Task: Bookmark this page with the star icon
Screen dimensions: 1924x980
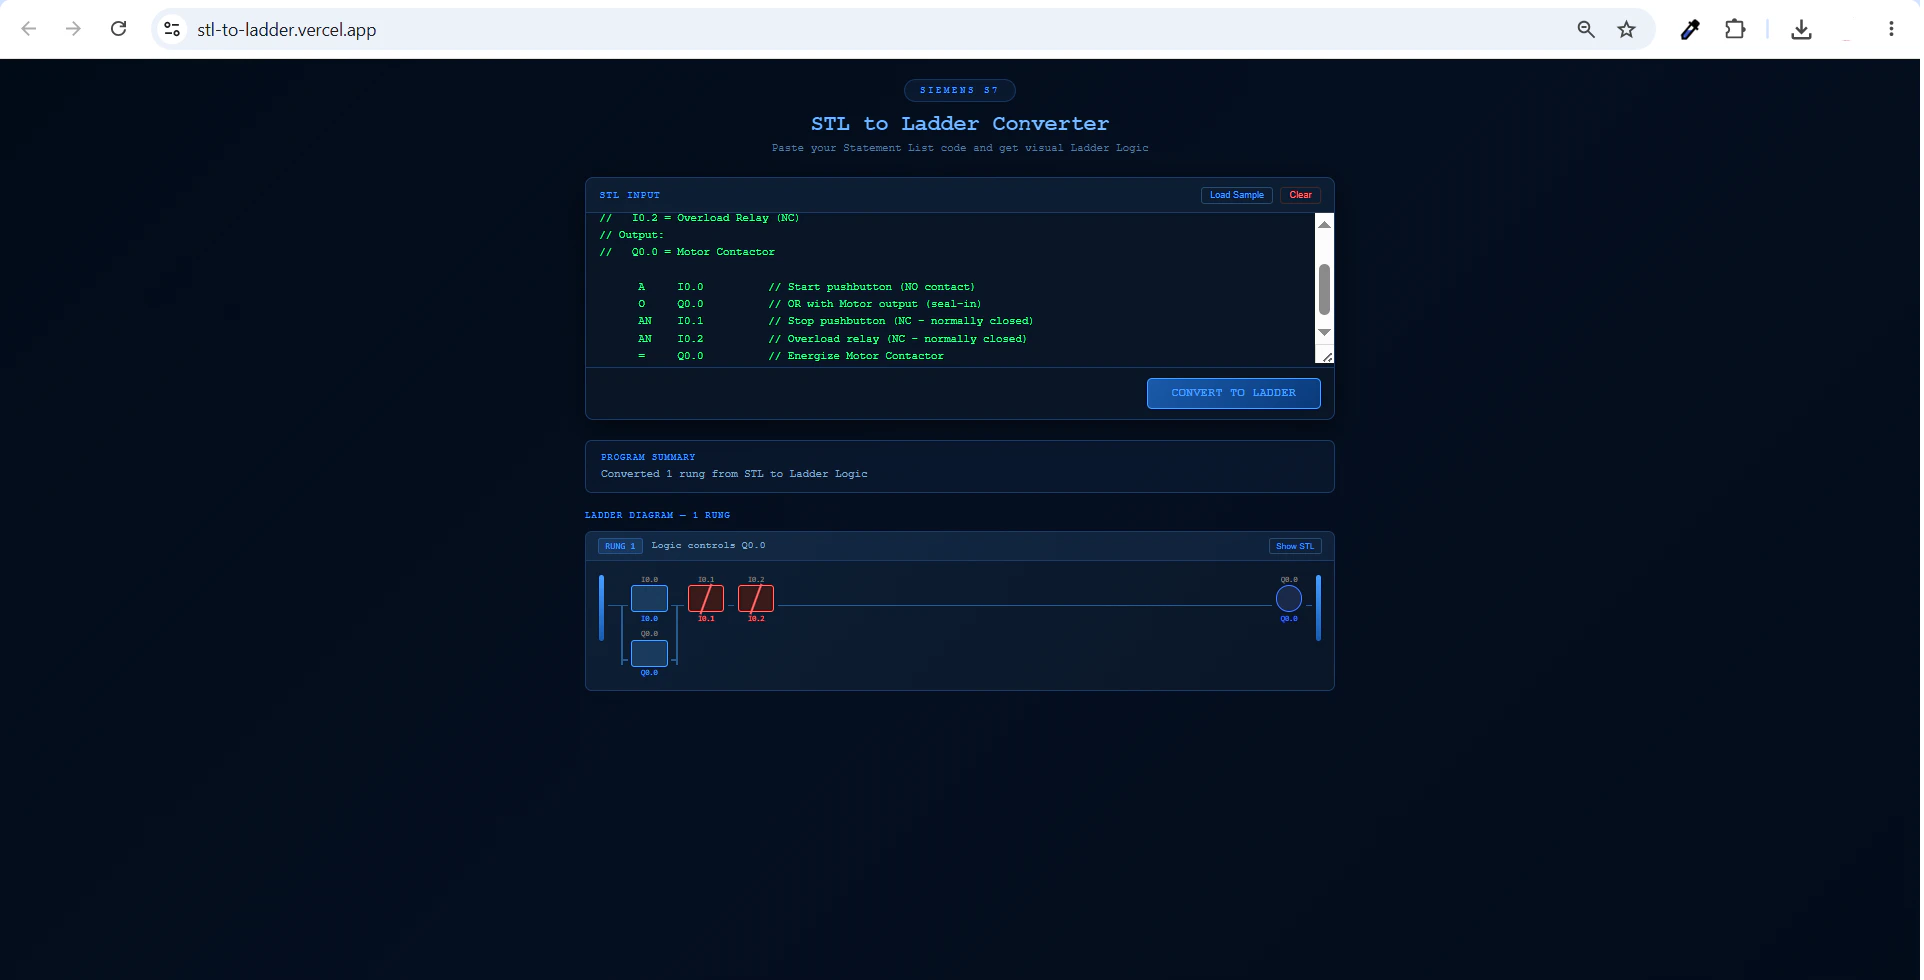Action: [1627, 29]
